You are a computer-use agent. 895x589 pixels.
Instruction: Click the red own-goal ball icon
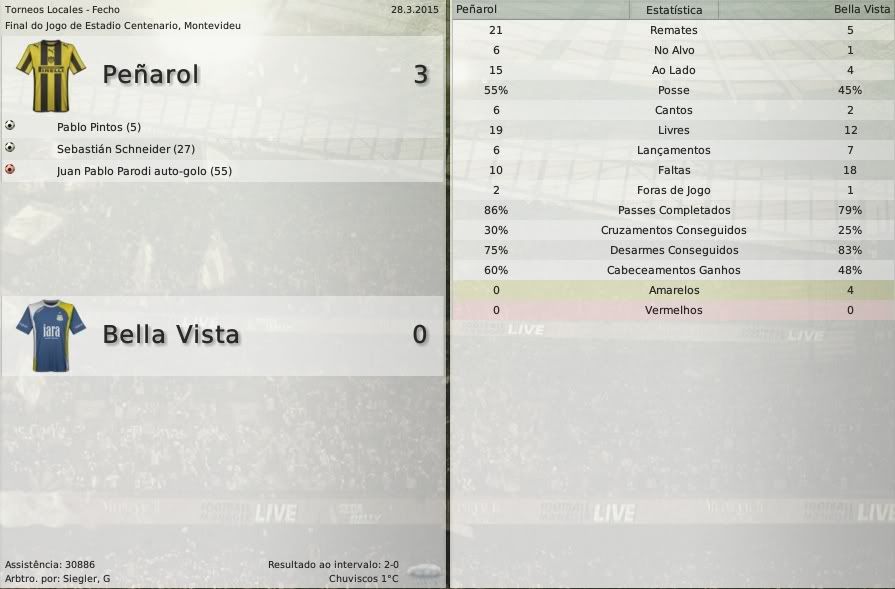[x=10, y=170]
